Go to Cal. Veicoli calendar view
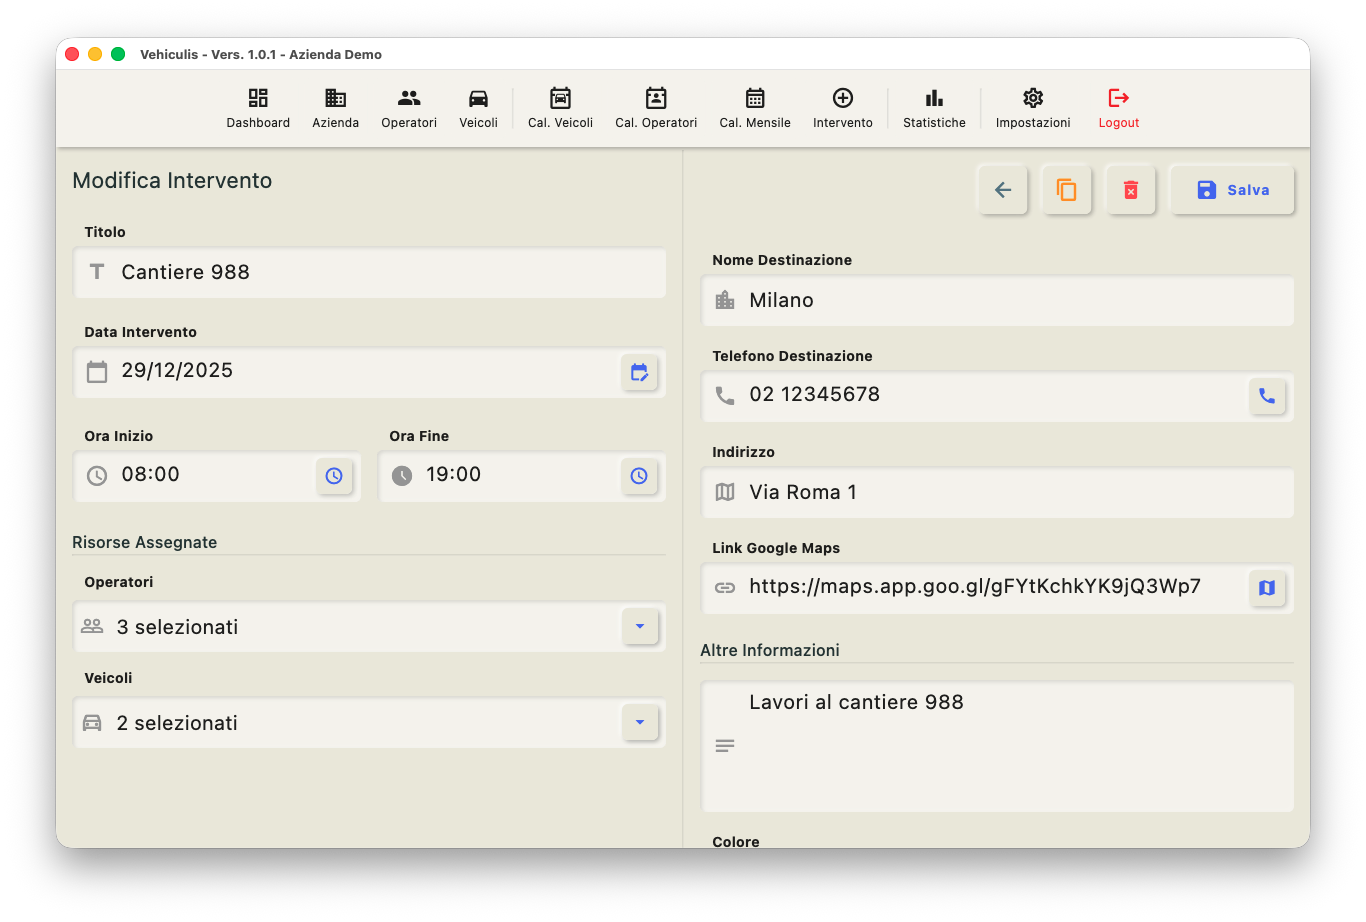The width and height of the screenshot is (1366, 922). pos(560,108)
